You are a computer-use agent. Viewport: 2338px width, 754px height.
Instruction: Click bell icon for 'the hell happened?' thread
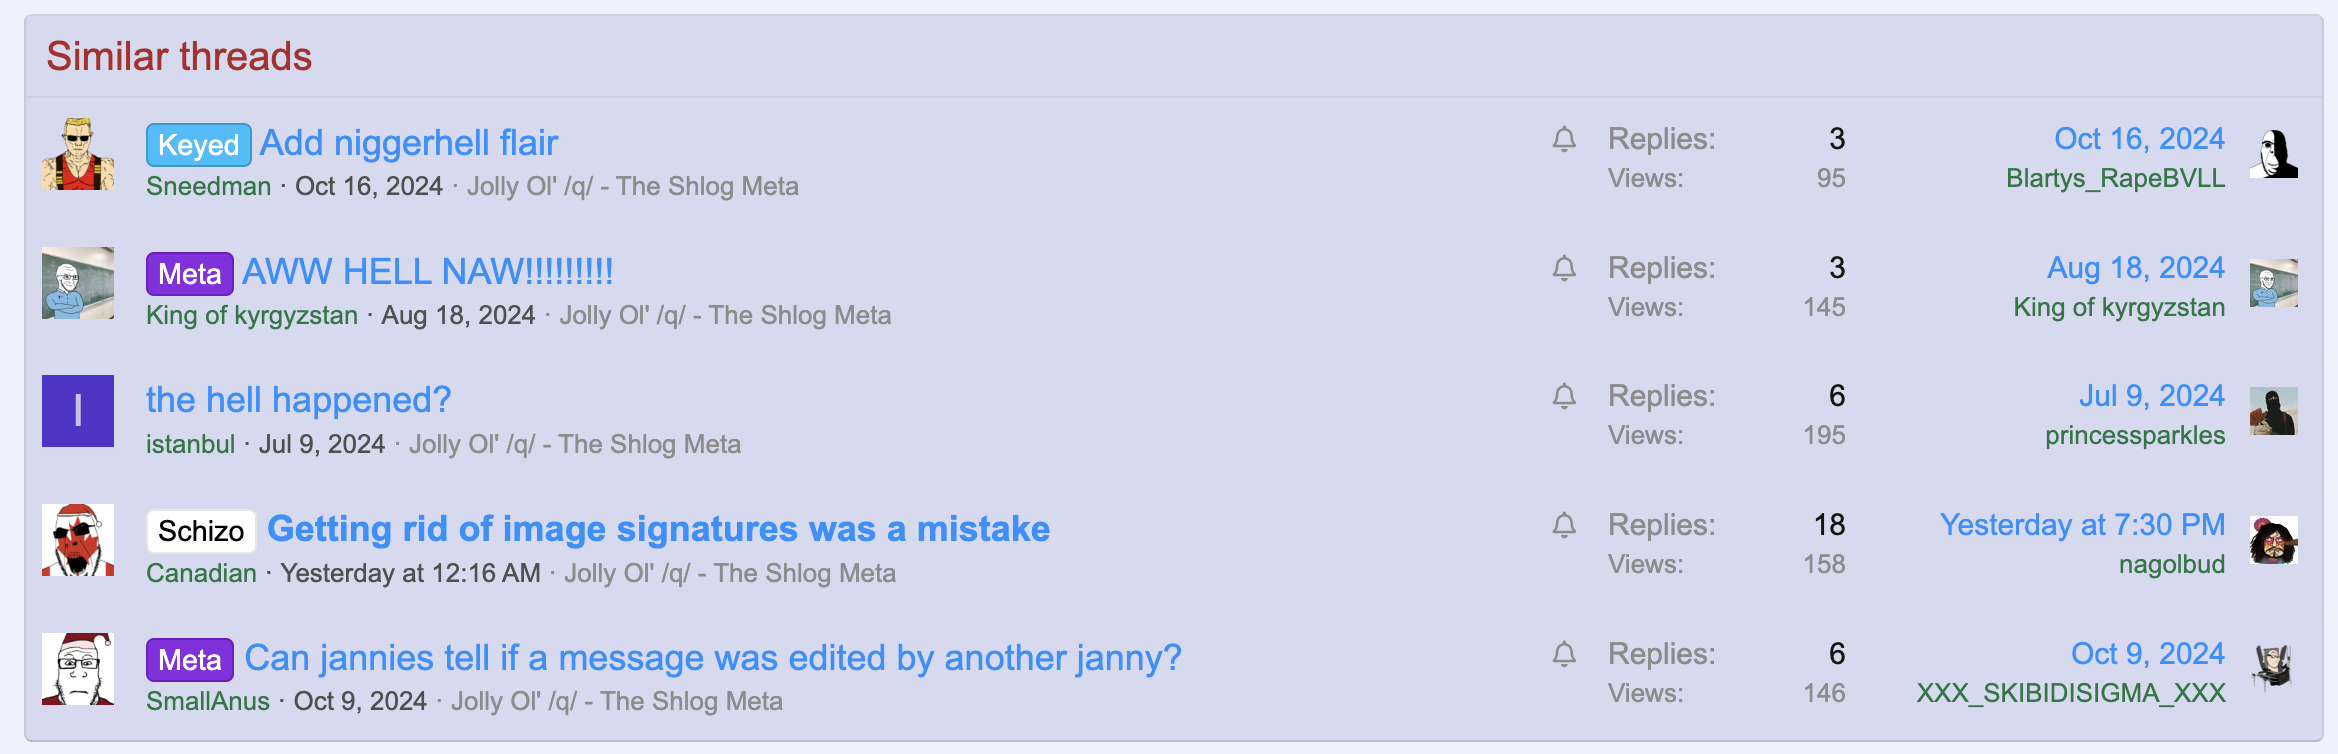point(1564,396)
